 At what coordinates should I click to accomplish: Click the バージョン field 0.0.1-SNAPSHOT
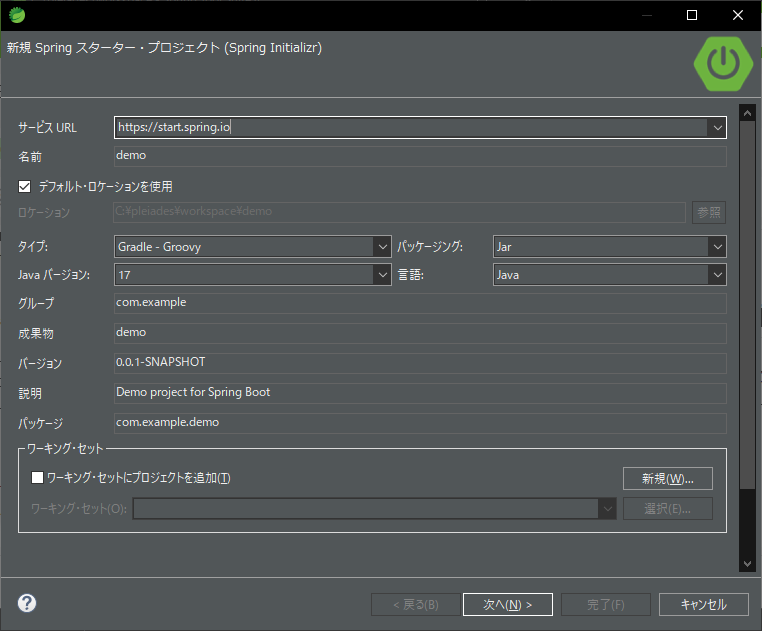click(x=420, y=363)
